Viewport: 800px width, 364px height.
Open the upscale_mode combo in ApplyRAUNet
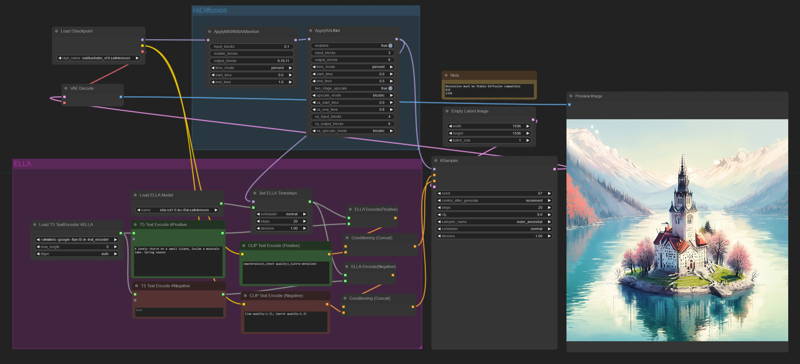[x=353, y=95]
